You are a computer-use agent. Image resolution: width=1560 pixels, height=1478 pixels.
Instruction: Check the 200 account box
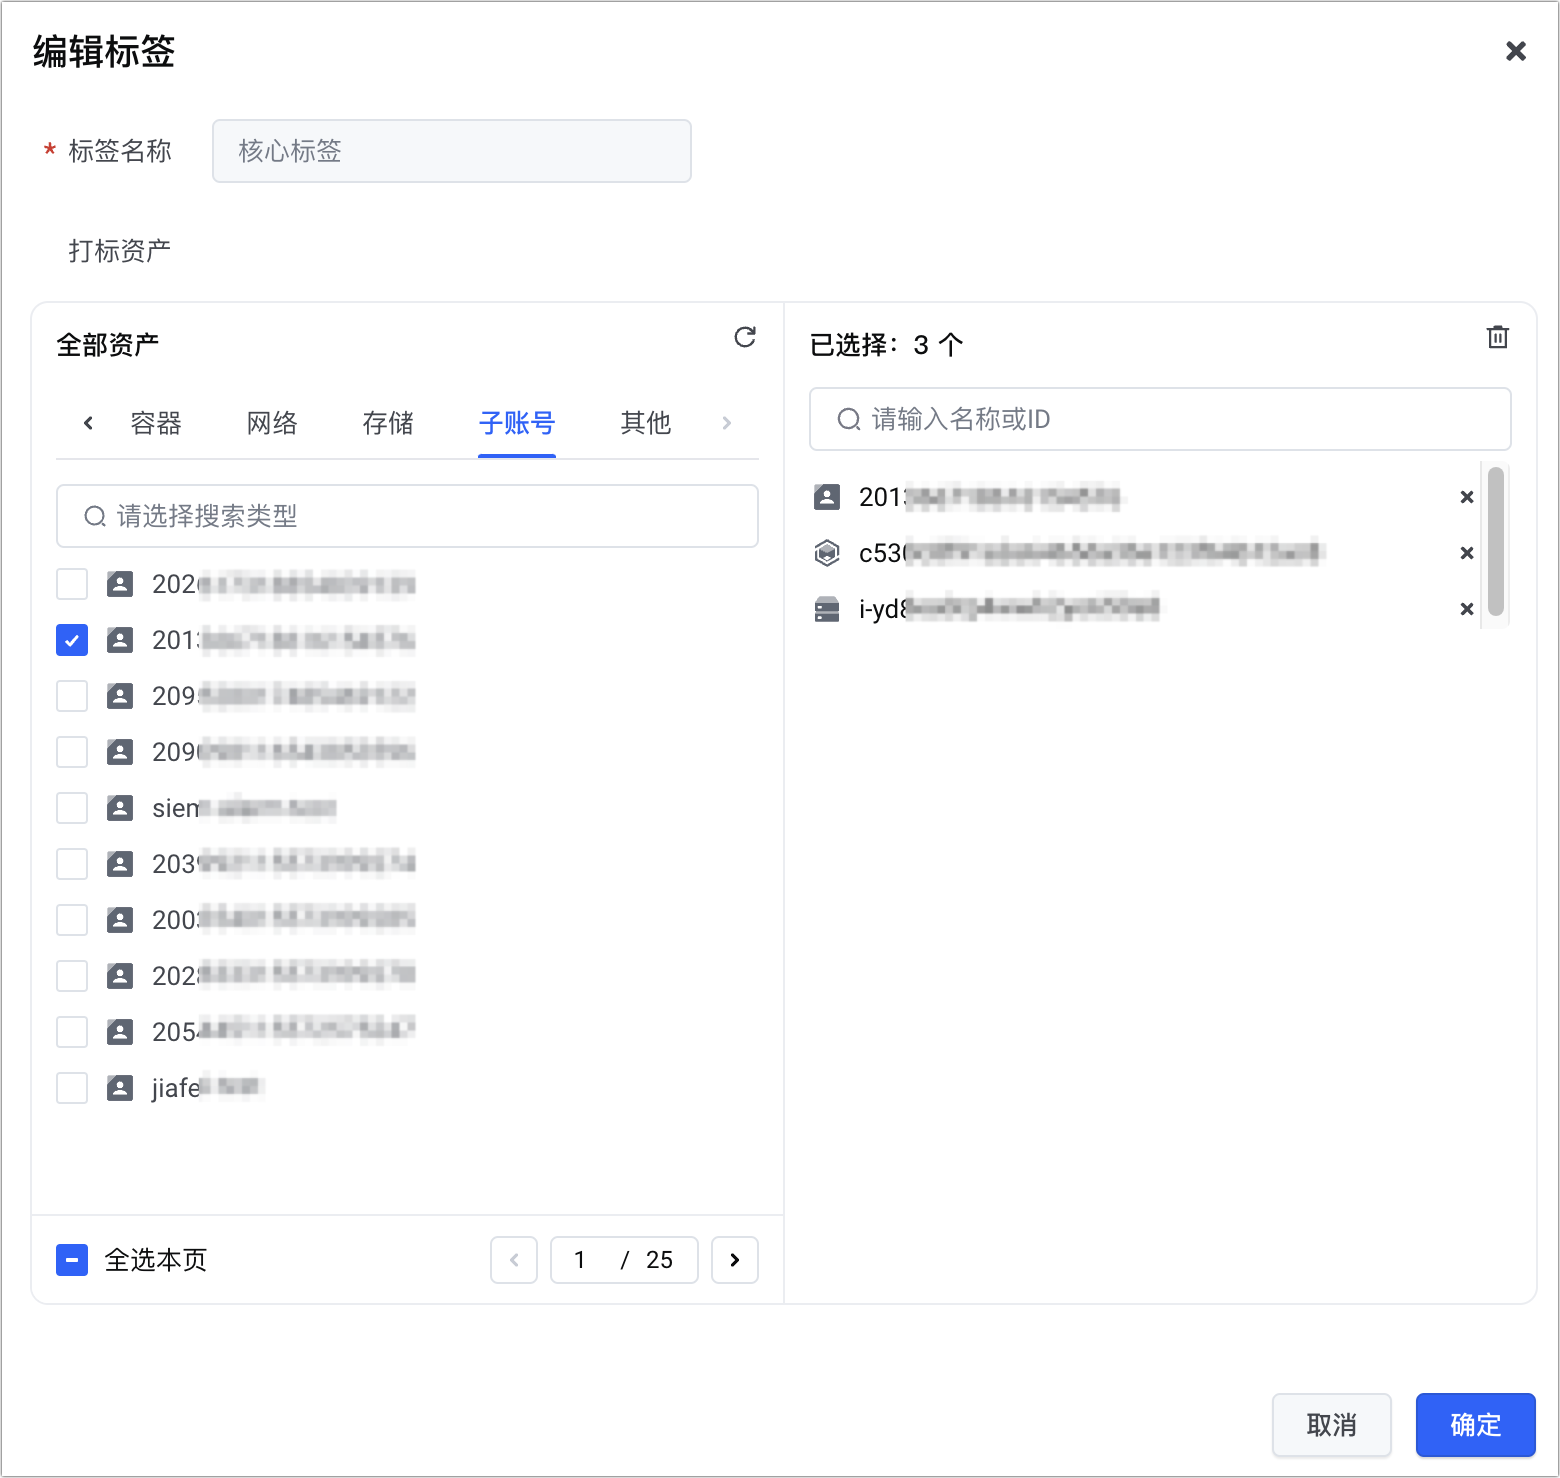coord(72,920)
